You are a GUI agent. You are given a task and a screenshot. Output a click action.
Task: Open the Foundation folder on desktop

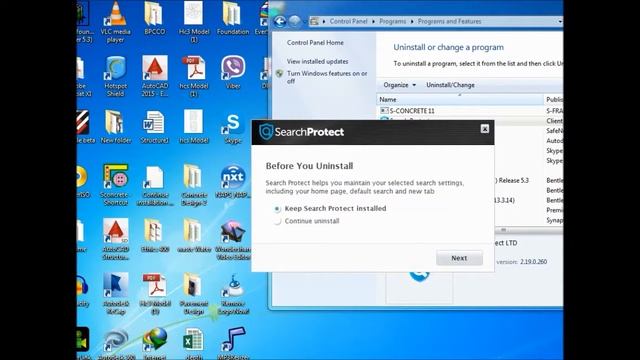[x=233, y=18]
